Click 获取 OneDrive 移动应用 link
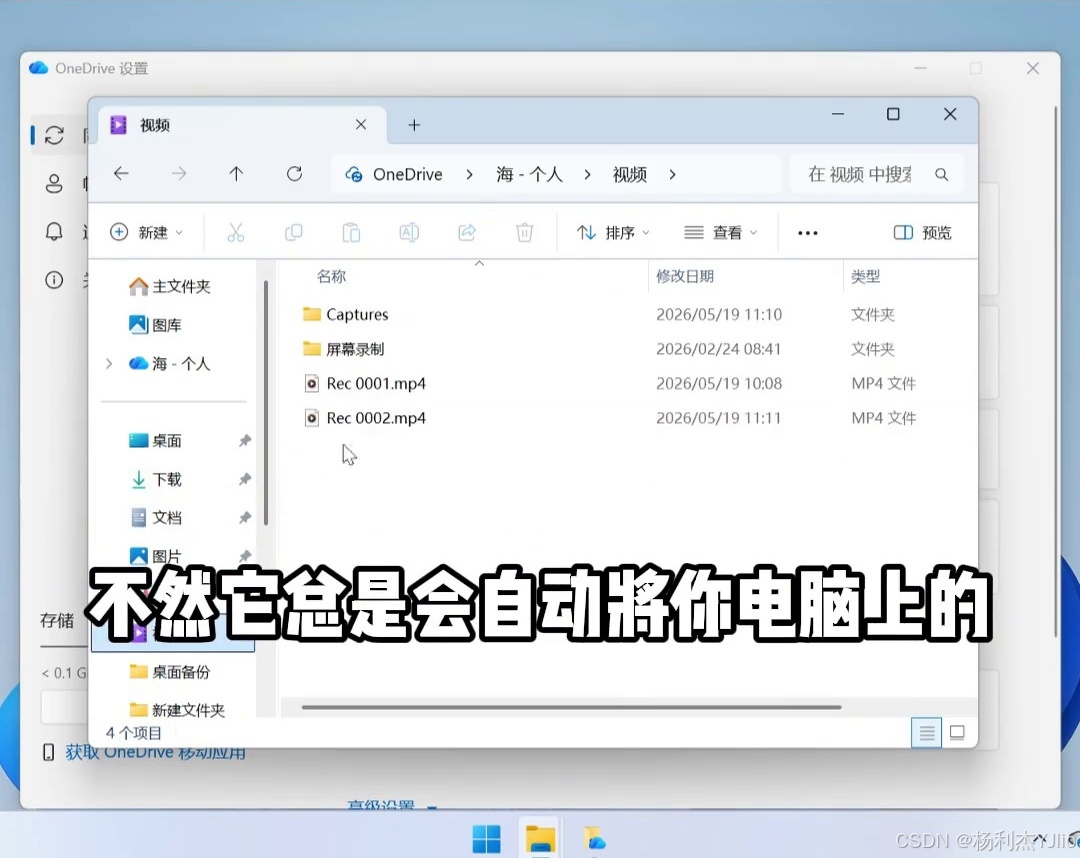The width and height of the screenshot is (1080, 858). (x=156, y=753)
